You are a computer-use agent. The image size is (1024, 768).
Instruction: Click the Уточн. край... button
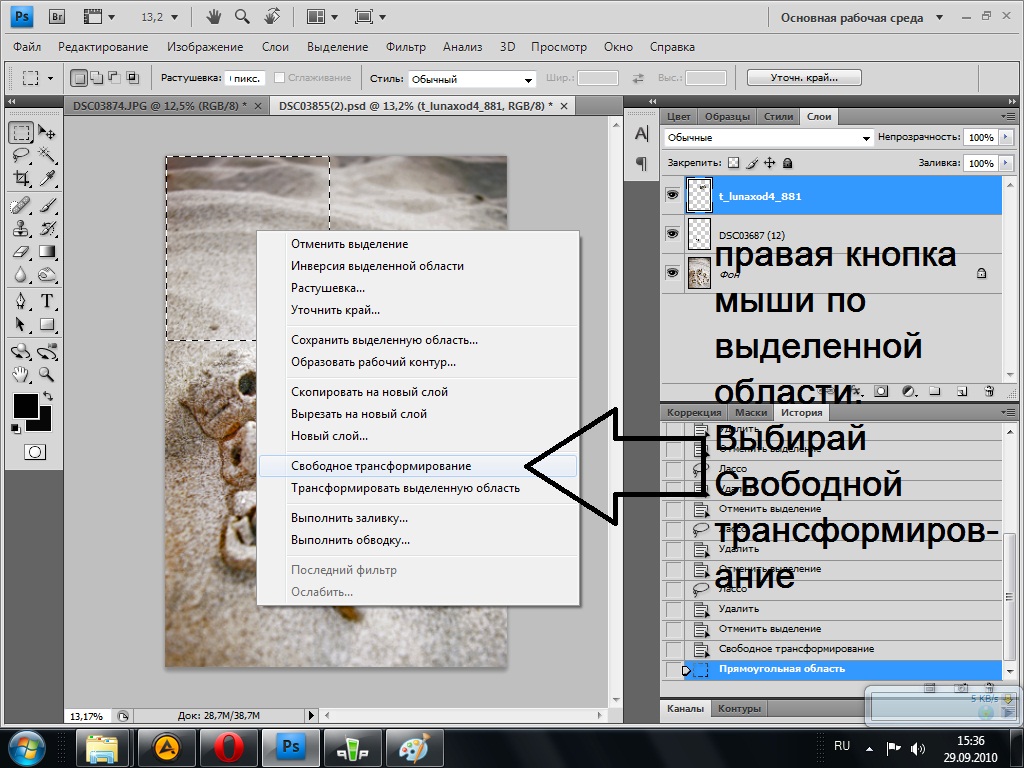click(x=804, y=78)
